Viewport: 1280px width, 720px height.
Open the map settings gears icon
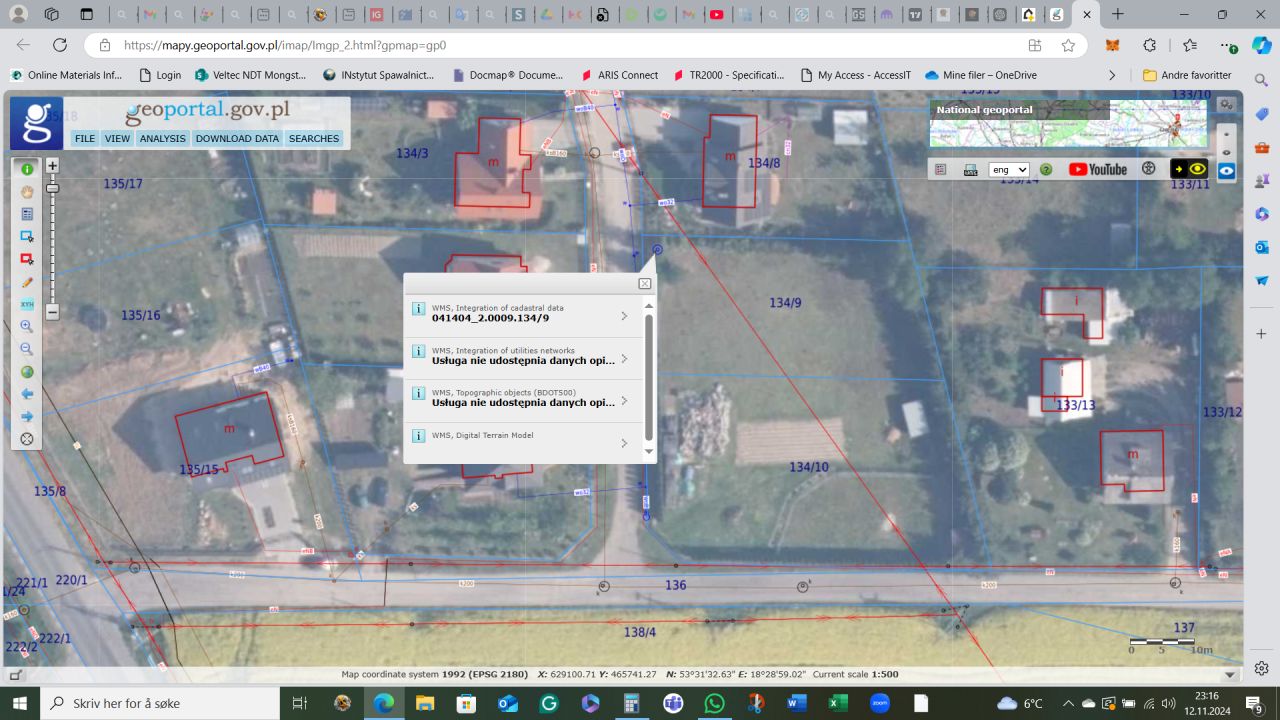pos(1226,105)
